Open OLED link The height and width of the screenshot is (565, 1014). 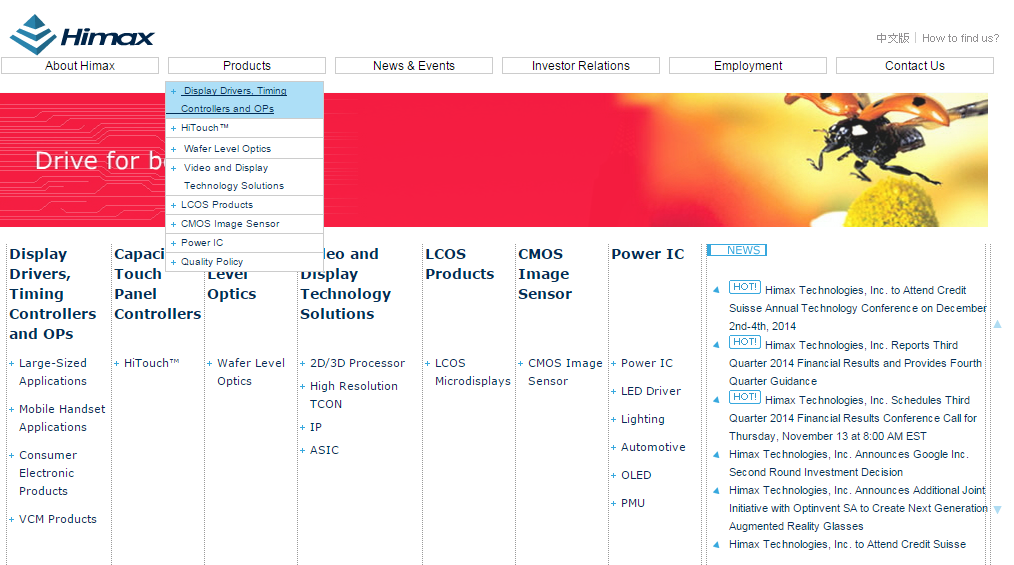(x=636, y=475)
